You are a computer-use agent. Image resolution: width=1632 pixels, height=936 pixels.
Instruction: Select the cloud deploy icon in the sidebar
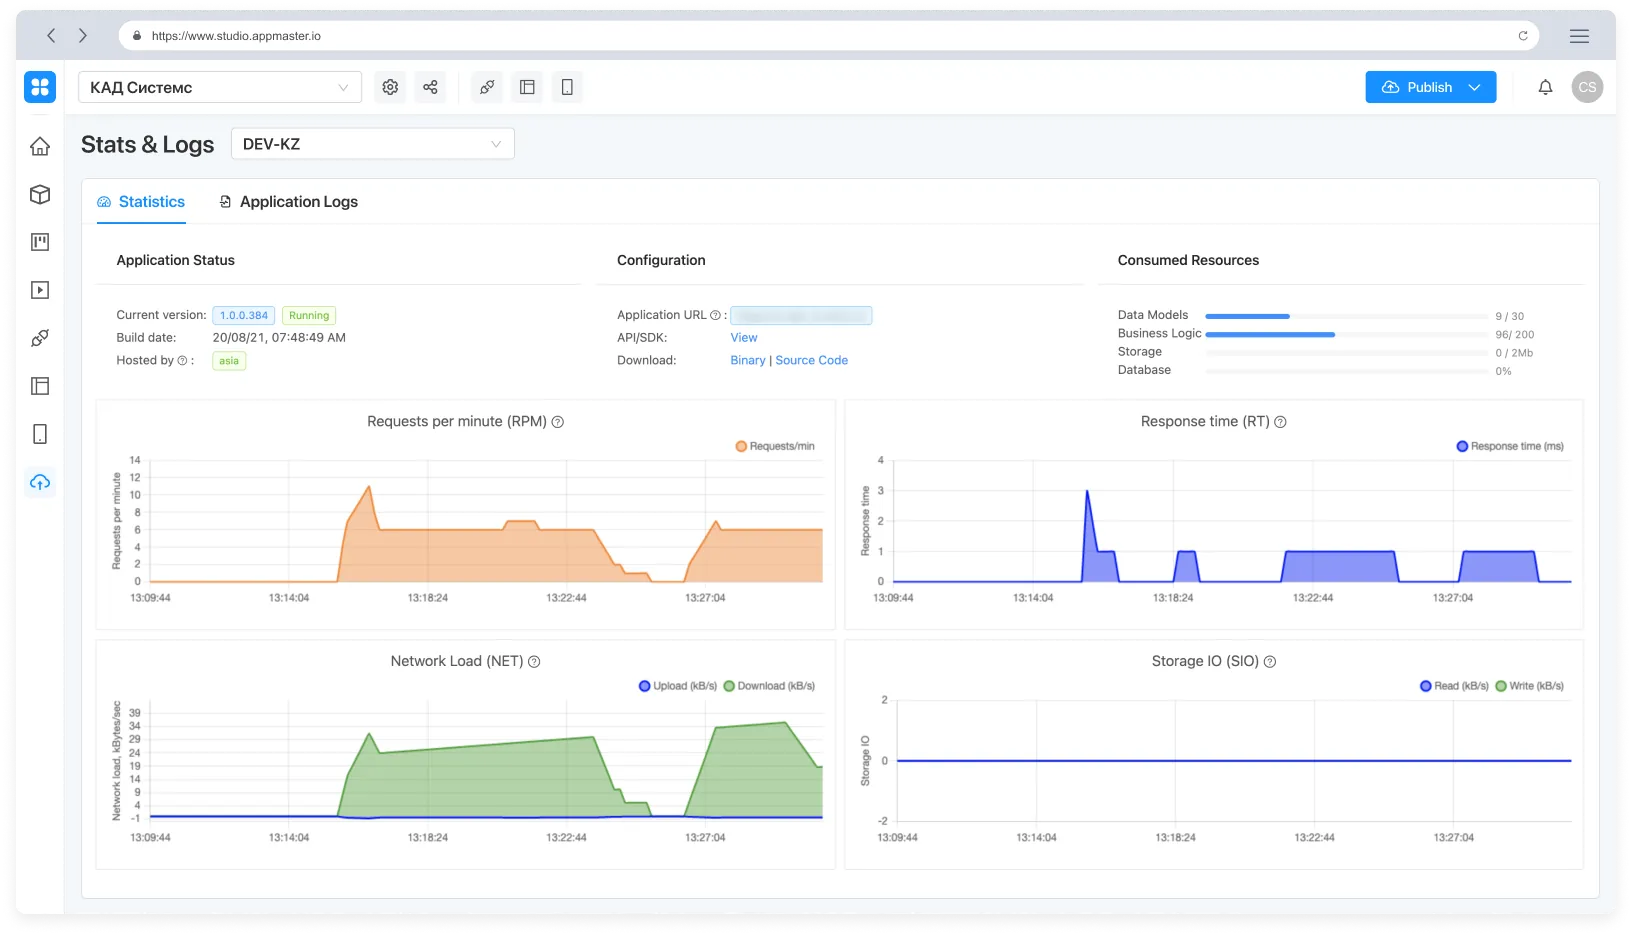(x=40, y=481)
